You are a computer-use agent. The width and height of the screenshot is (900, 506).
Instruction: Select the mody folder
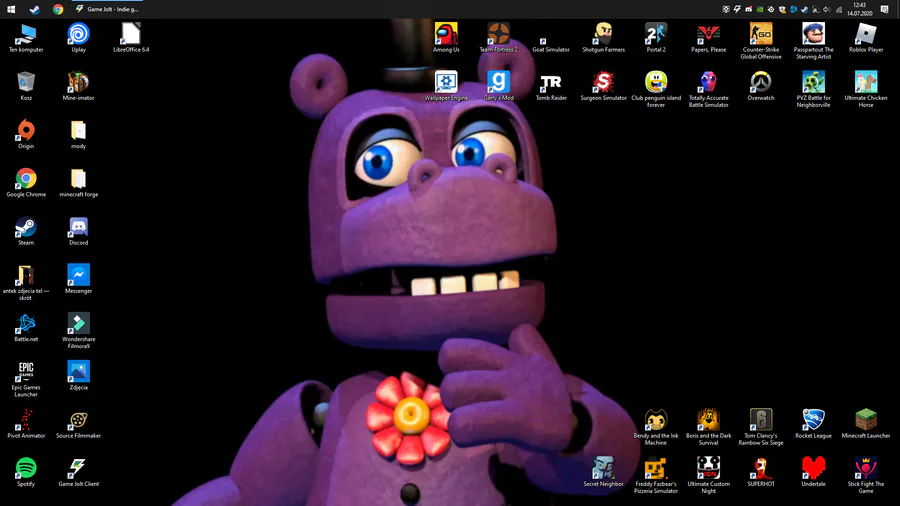coord(79,134)
